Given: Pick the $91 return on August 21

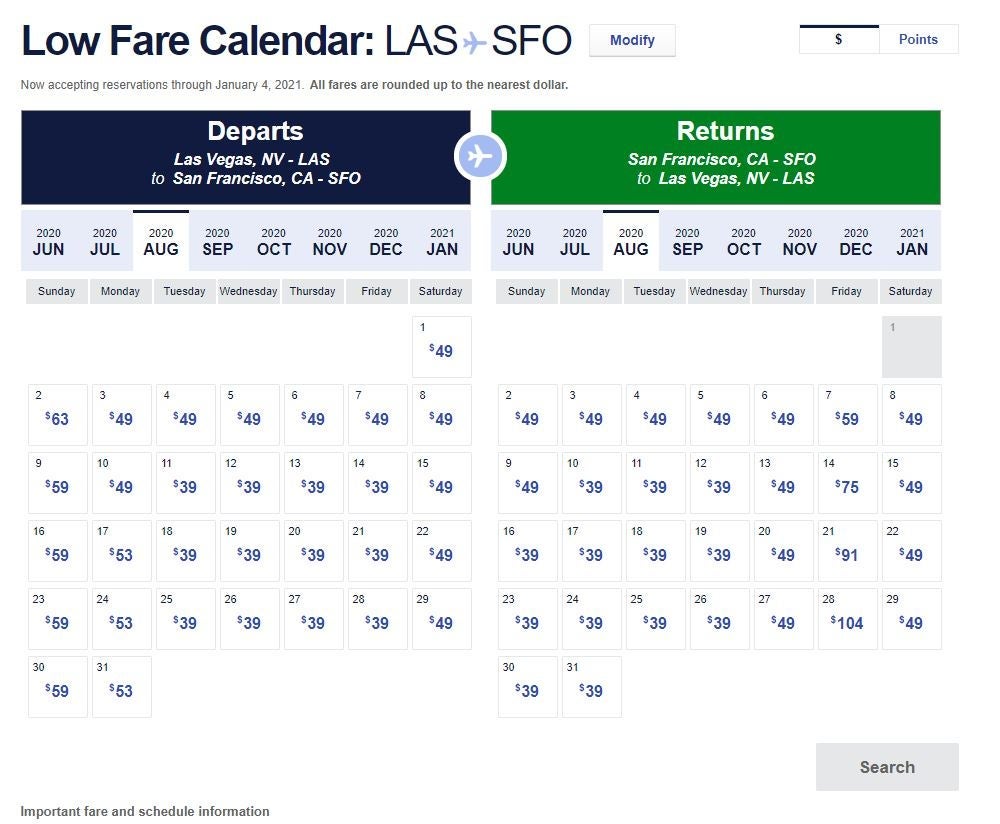Looking at the screenshot, I should pyautogui.click(x=847, y=551).
